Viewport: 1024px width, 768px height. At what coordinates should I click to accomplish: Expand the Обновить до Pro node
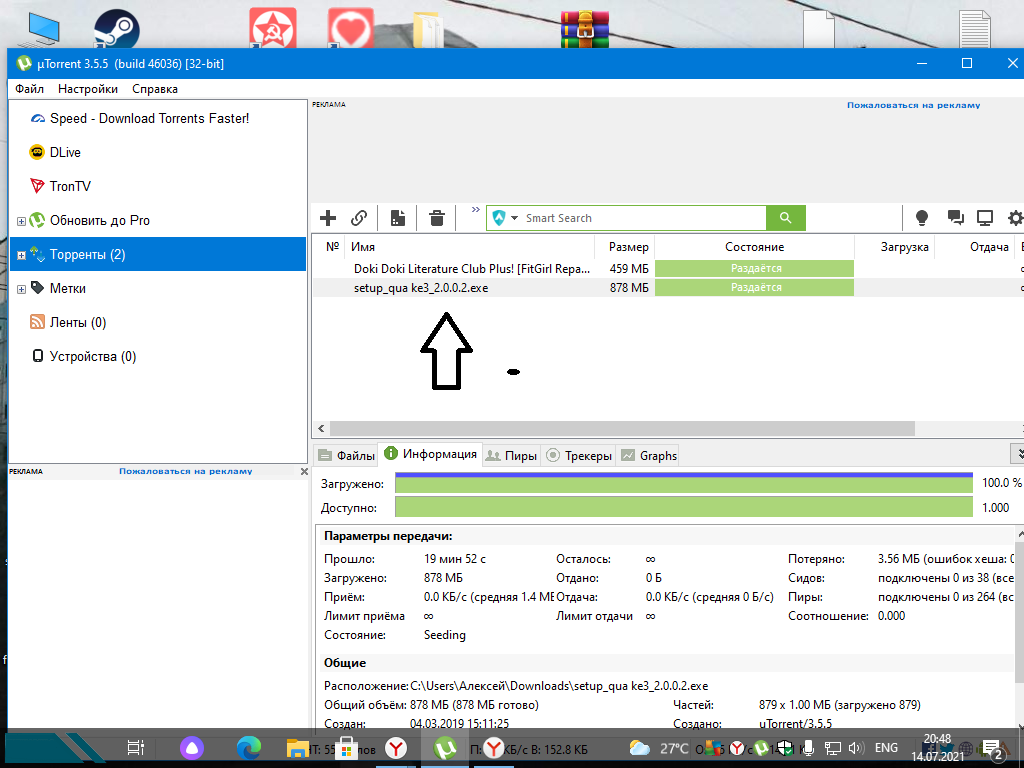21,221
